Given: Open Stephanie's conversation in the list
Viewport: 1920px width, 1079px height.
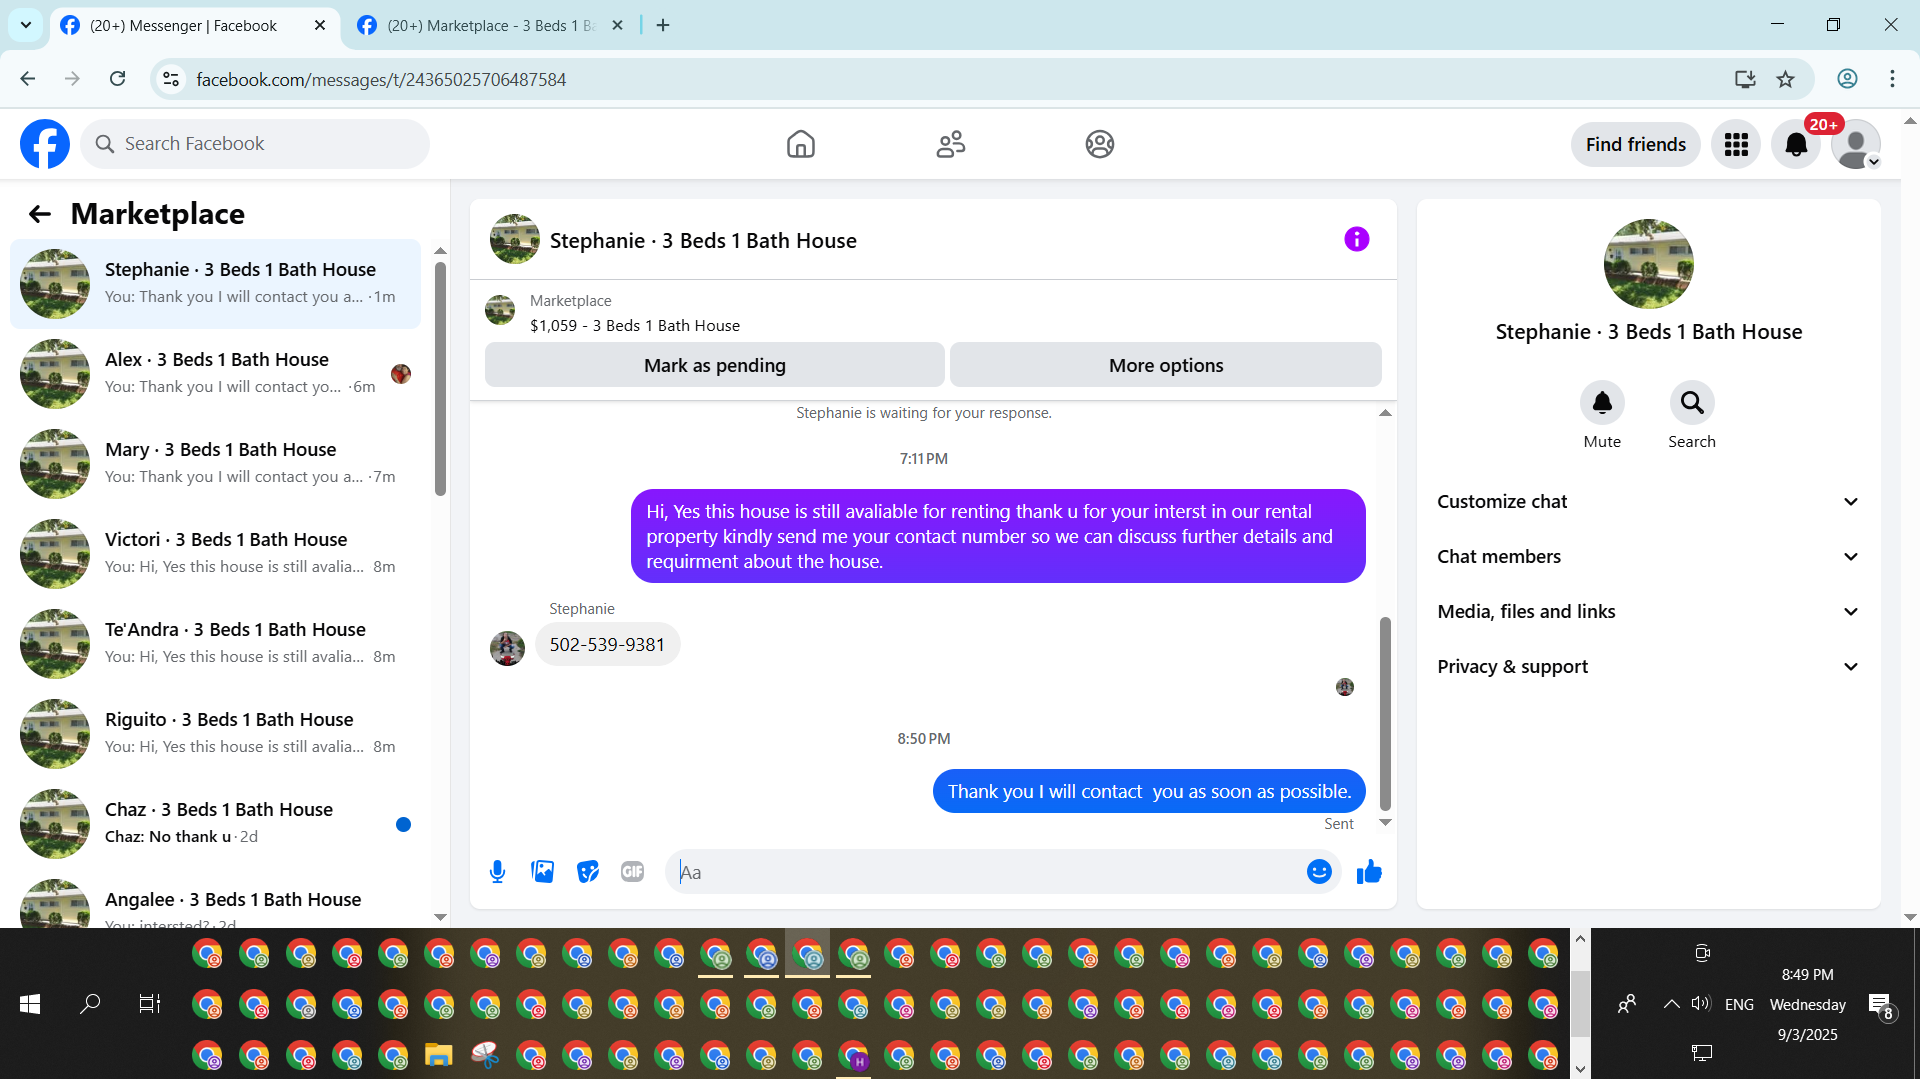Looking at the screenshot, I should [x=215, y=284].
